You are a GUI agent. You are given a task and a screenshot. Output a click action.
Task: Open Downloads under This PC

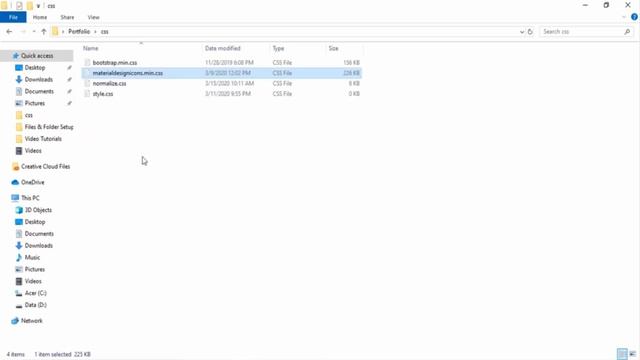point(38,245)
